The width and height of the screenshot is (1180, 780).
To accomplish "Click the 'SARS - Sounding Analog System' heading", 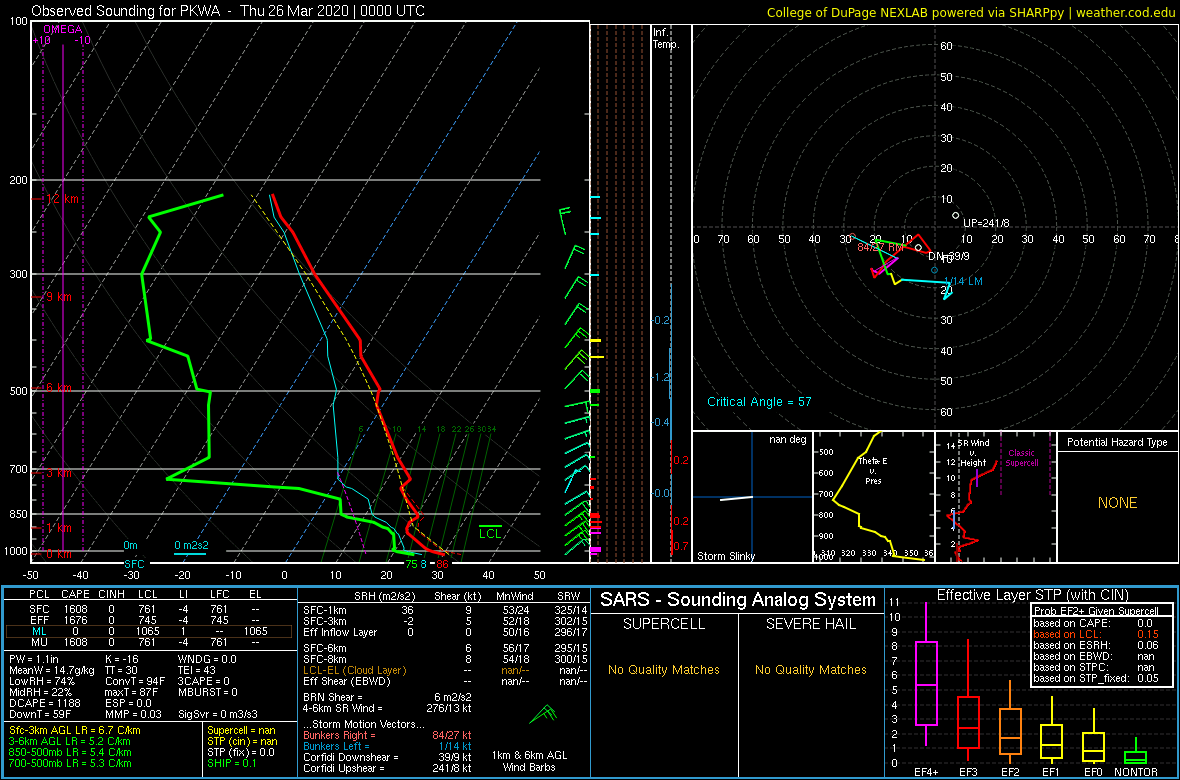I will [738, 600].
